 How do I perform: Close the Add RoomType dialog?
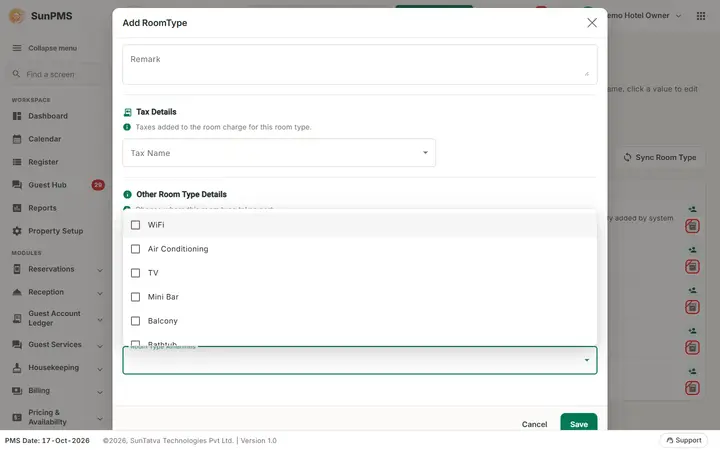[592, 23]
